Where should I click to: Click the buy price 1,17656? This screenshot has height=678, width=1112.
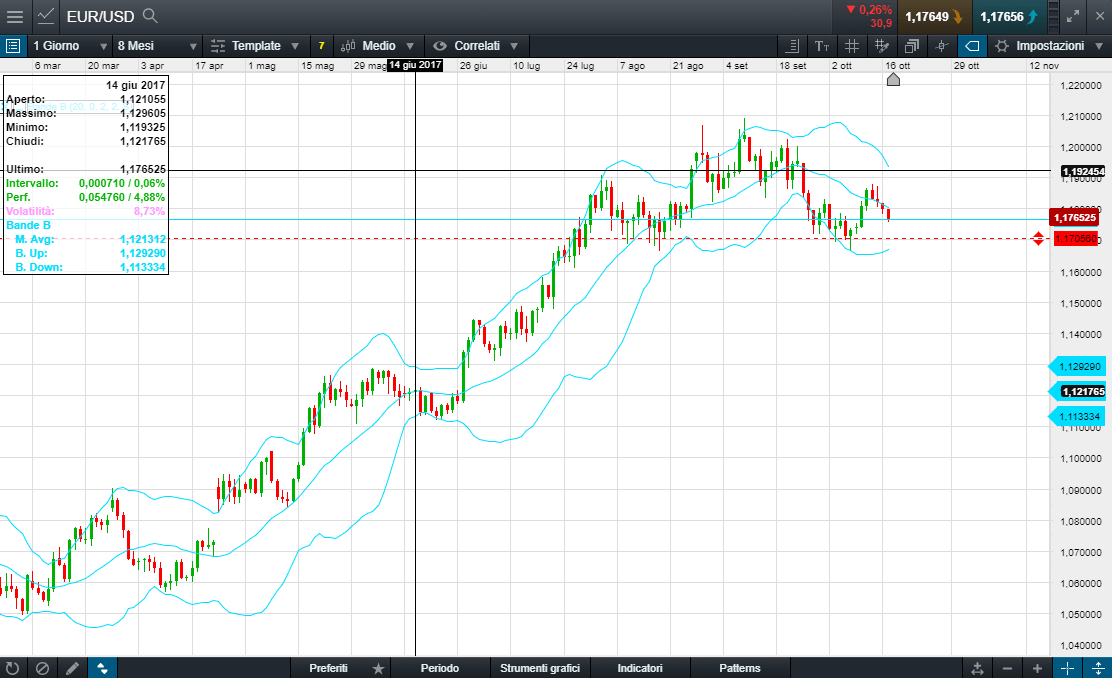click(1008, 16)
